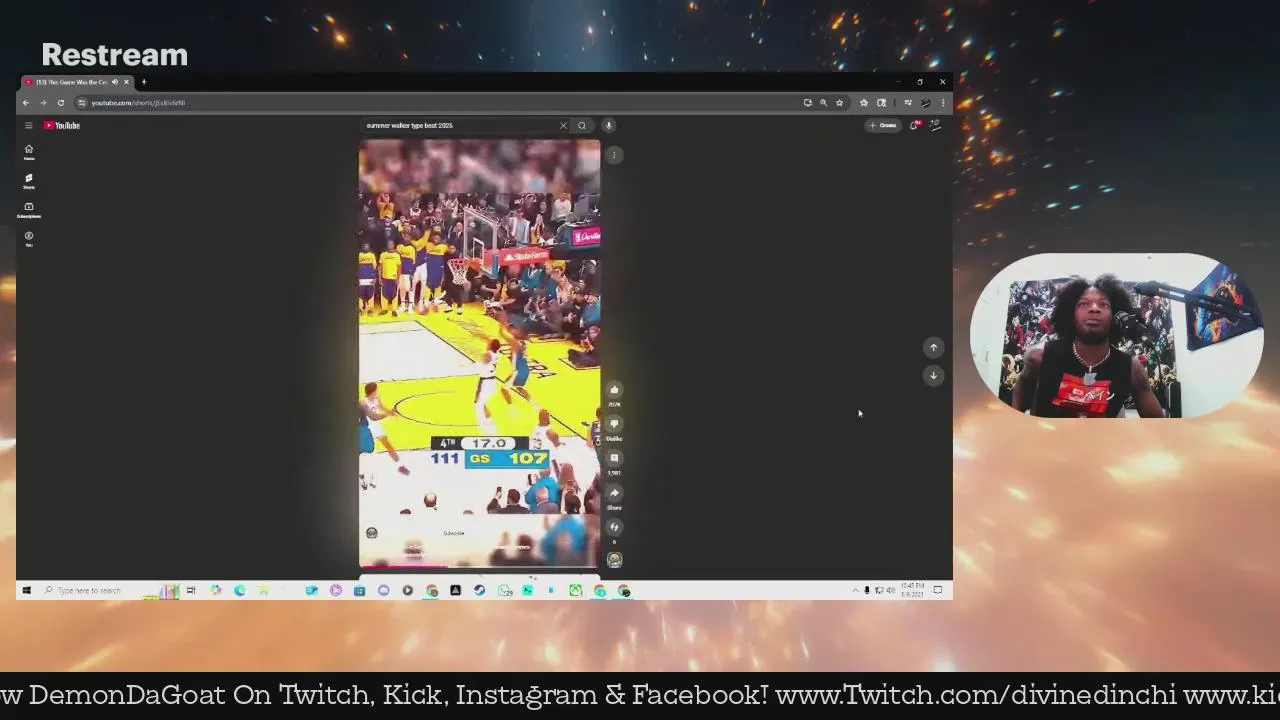Share this Short

pos(614,493)
